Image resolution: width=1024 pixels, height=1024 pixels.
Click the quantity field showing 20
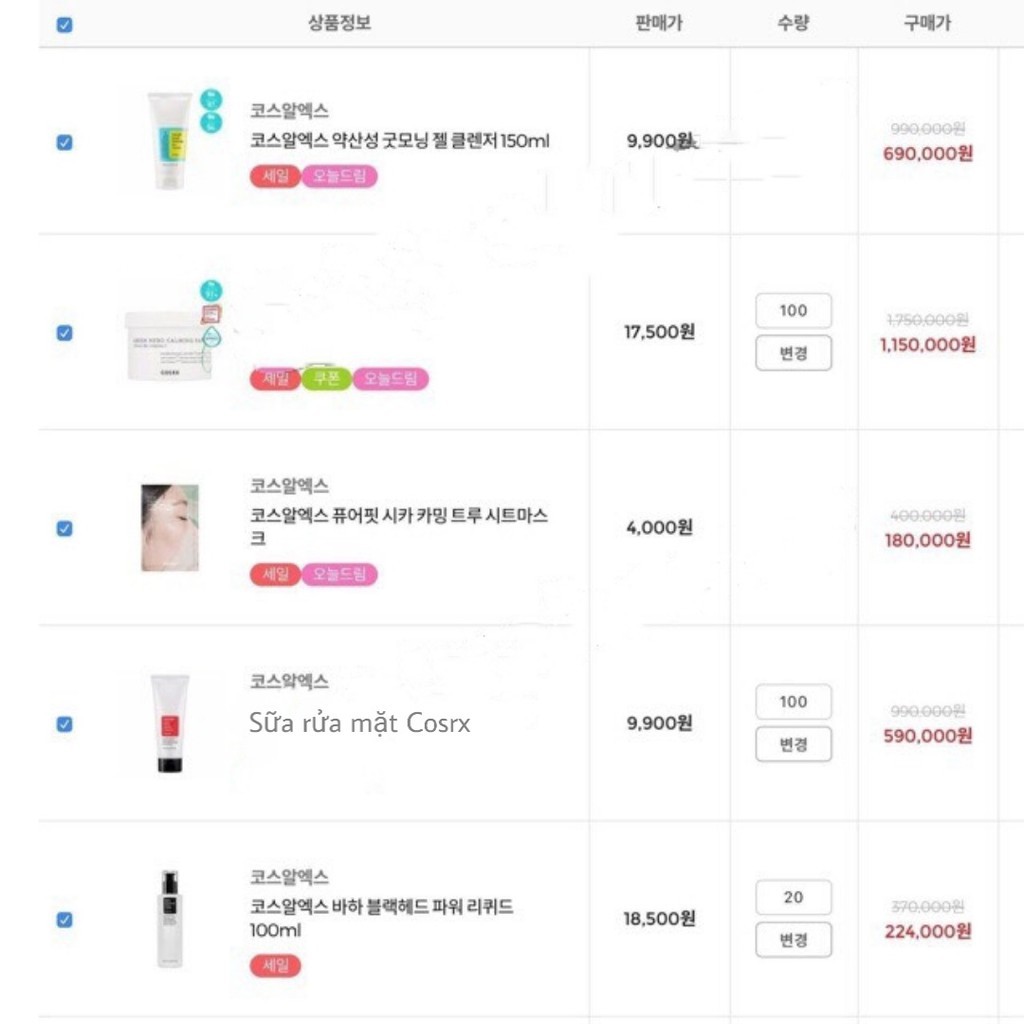coord(793,897)
